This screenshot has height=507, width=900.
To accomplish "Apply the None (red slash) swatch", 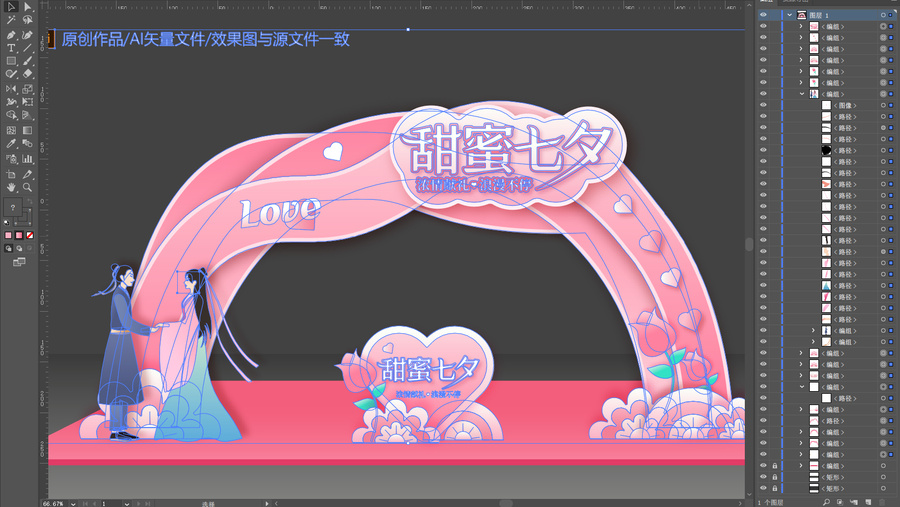I will (30, 235).
